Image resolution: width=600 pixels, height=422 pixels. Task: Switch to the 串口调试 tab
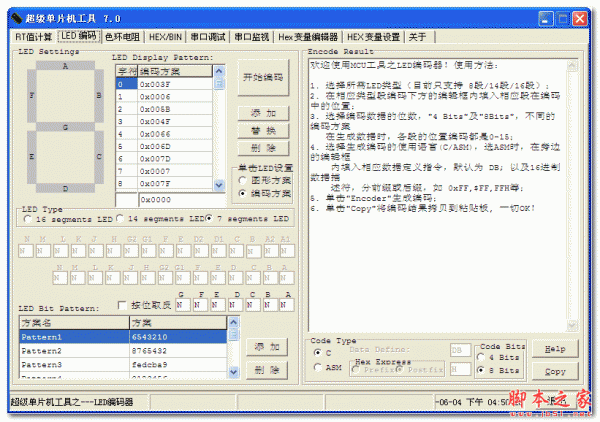pyautogui.click(x=208, y=37)
